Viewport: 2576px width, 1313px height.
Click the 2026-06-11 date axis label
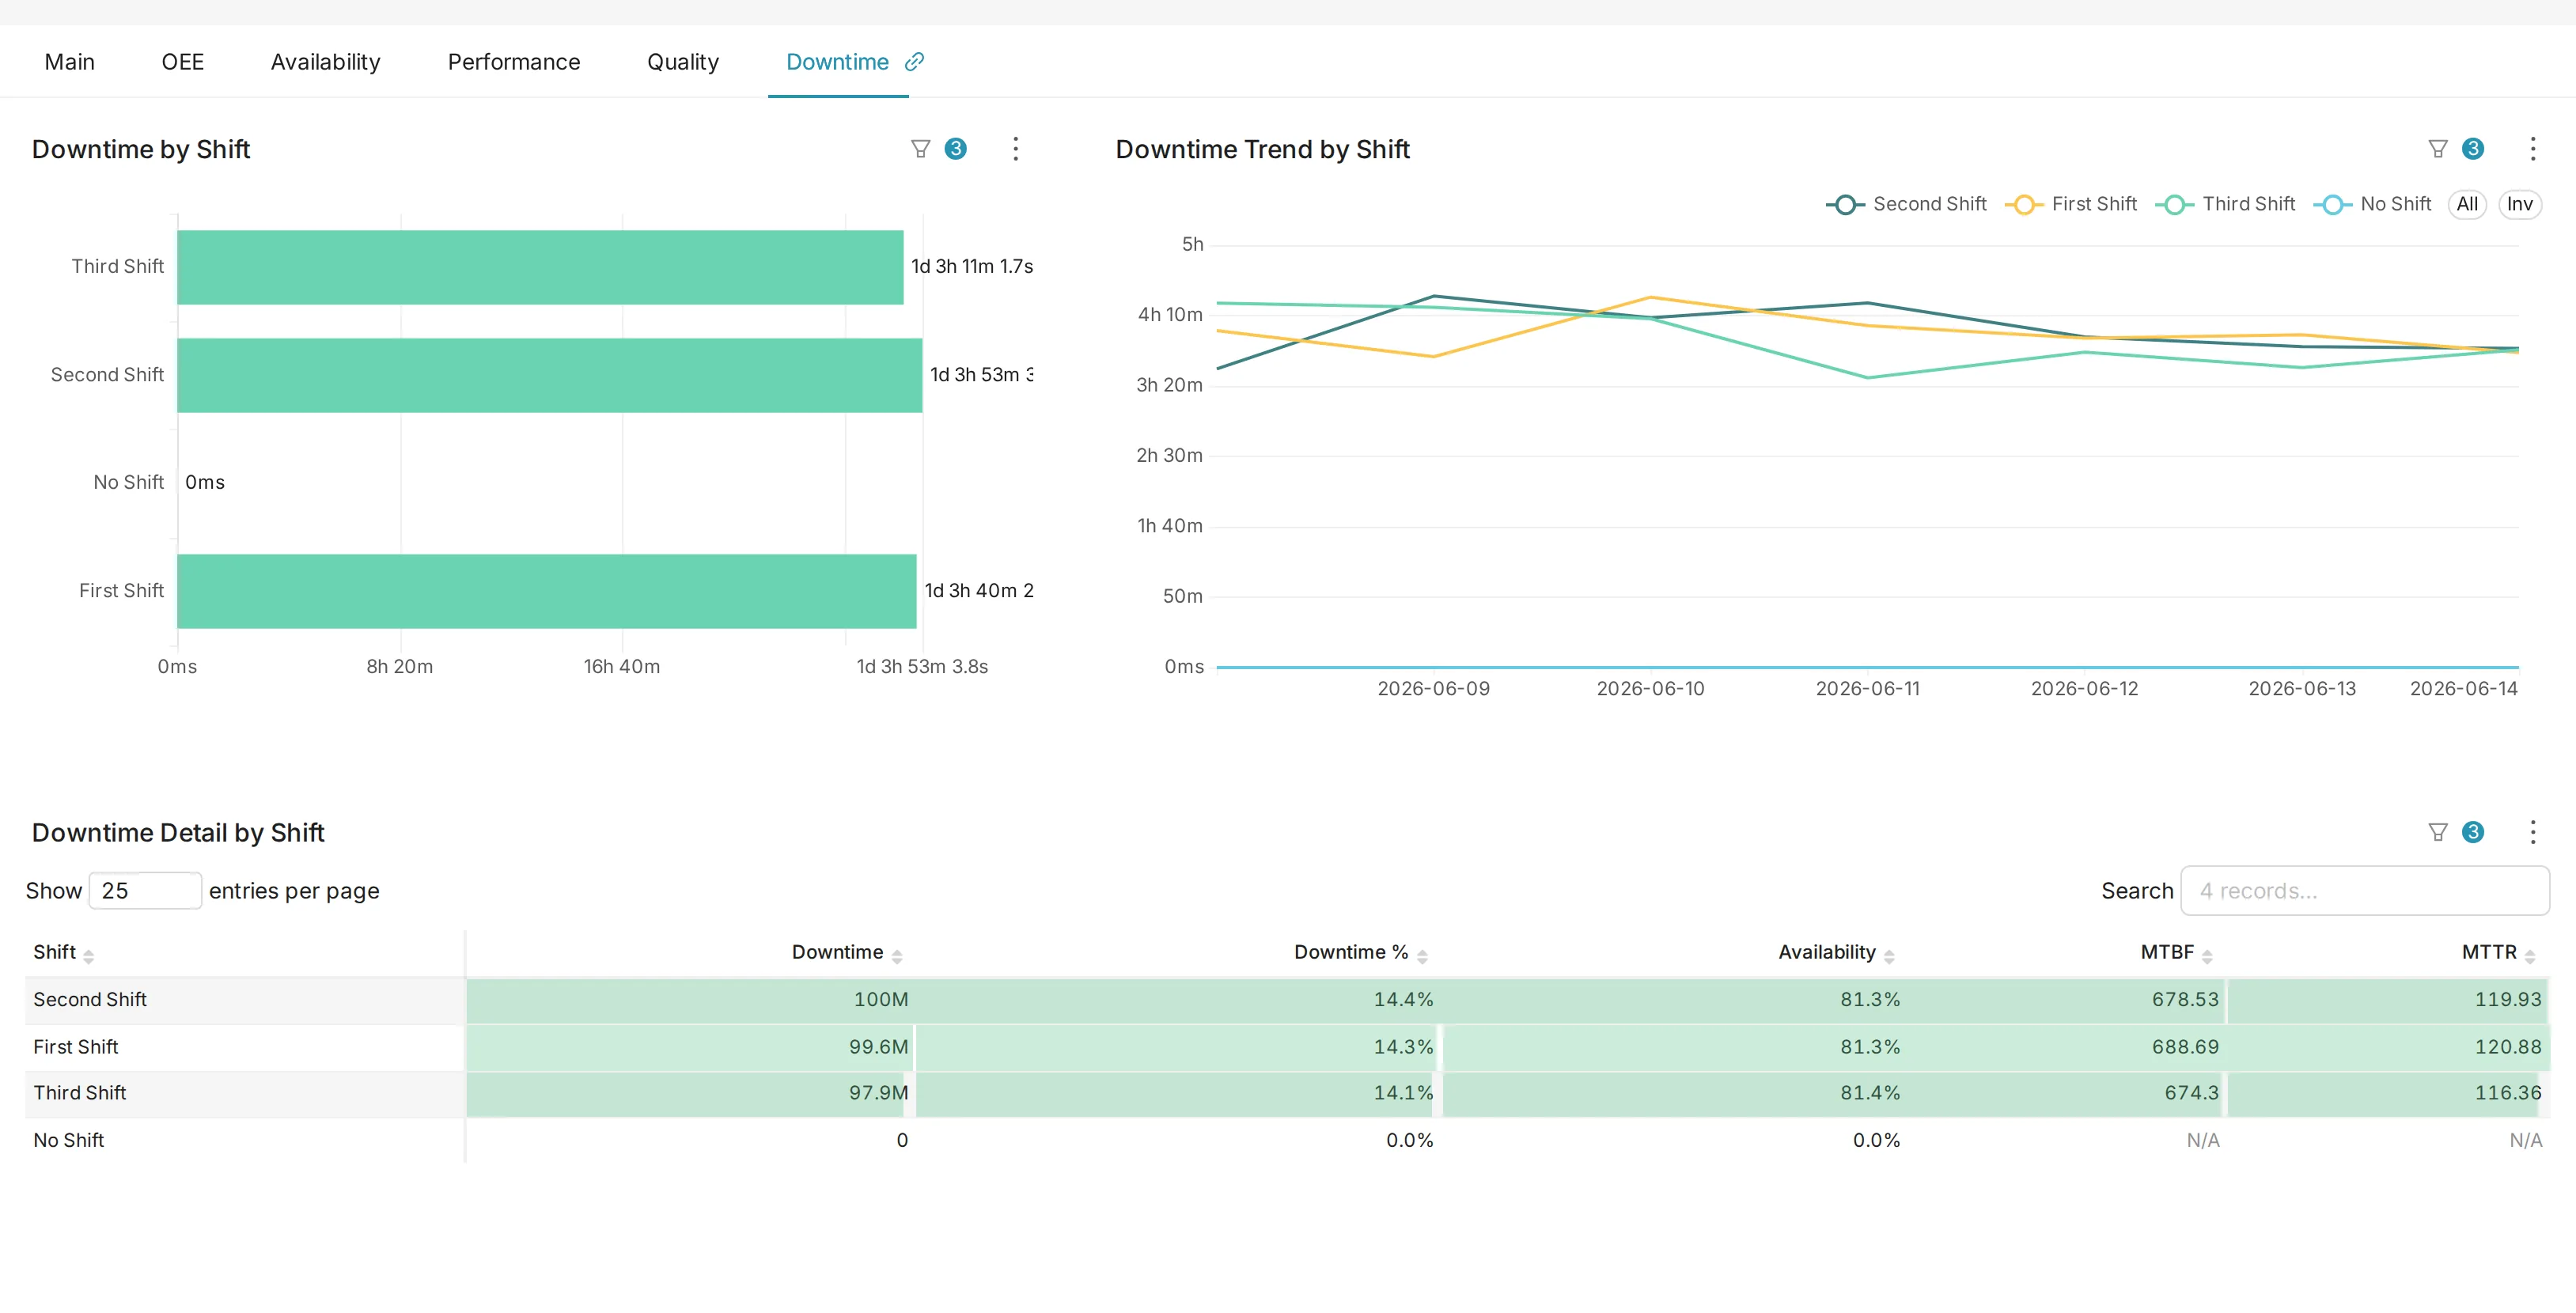coord(1867,688)
